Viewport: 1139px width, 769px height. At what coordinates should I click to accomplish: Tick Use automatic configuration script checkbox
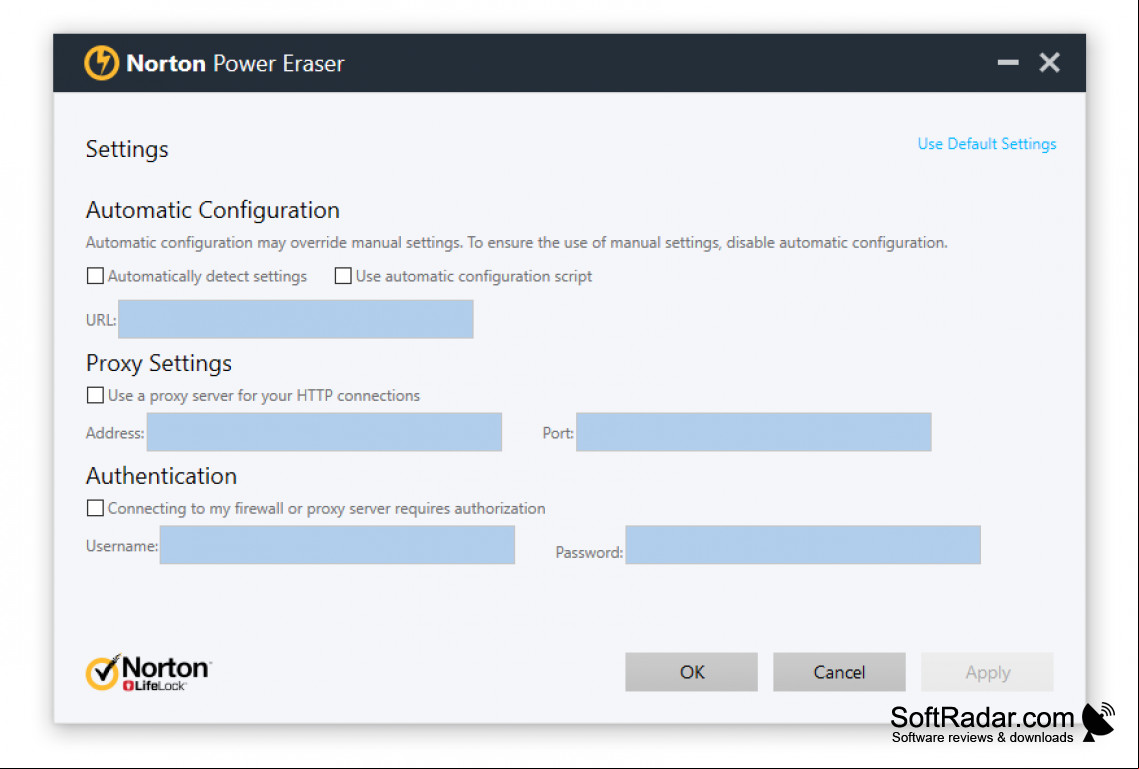(x=343, y=276)
